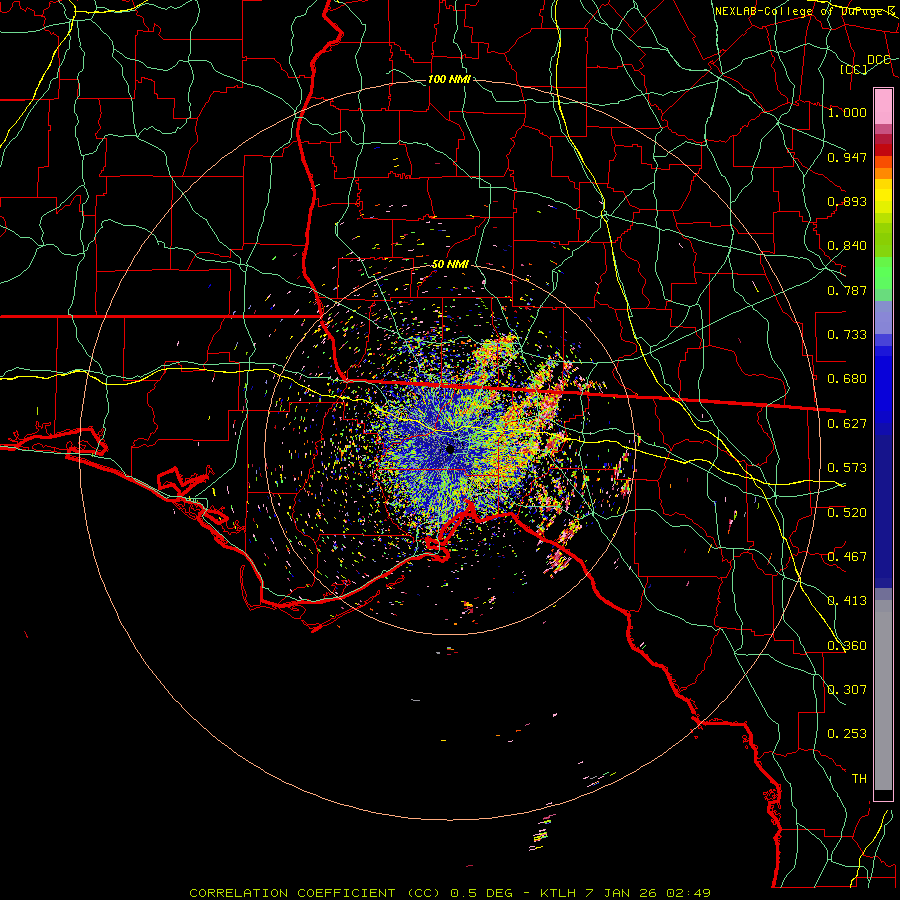Select the 0.307 color scale value

[847, 690]
